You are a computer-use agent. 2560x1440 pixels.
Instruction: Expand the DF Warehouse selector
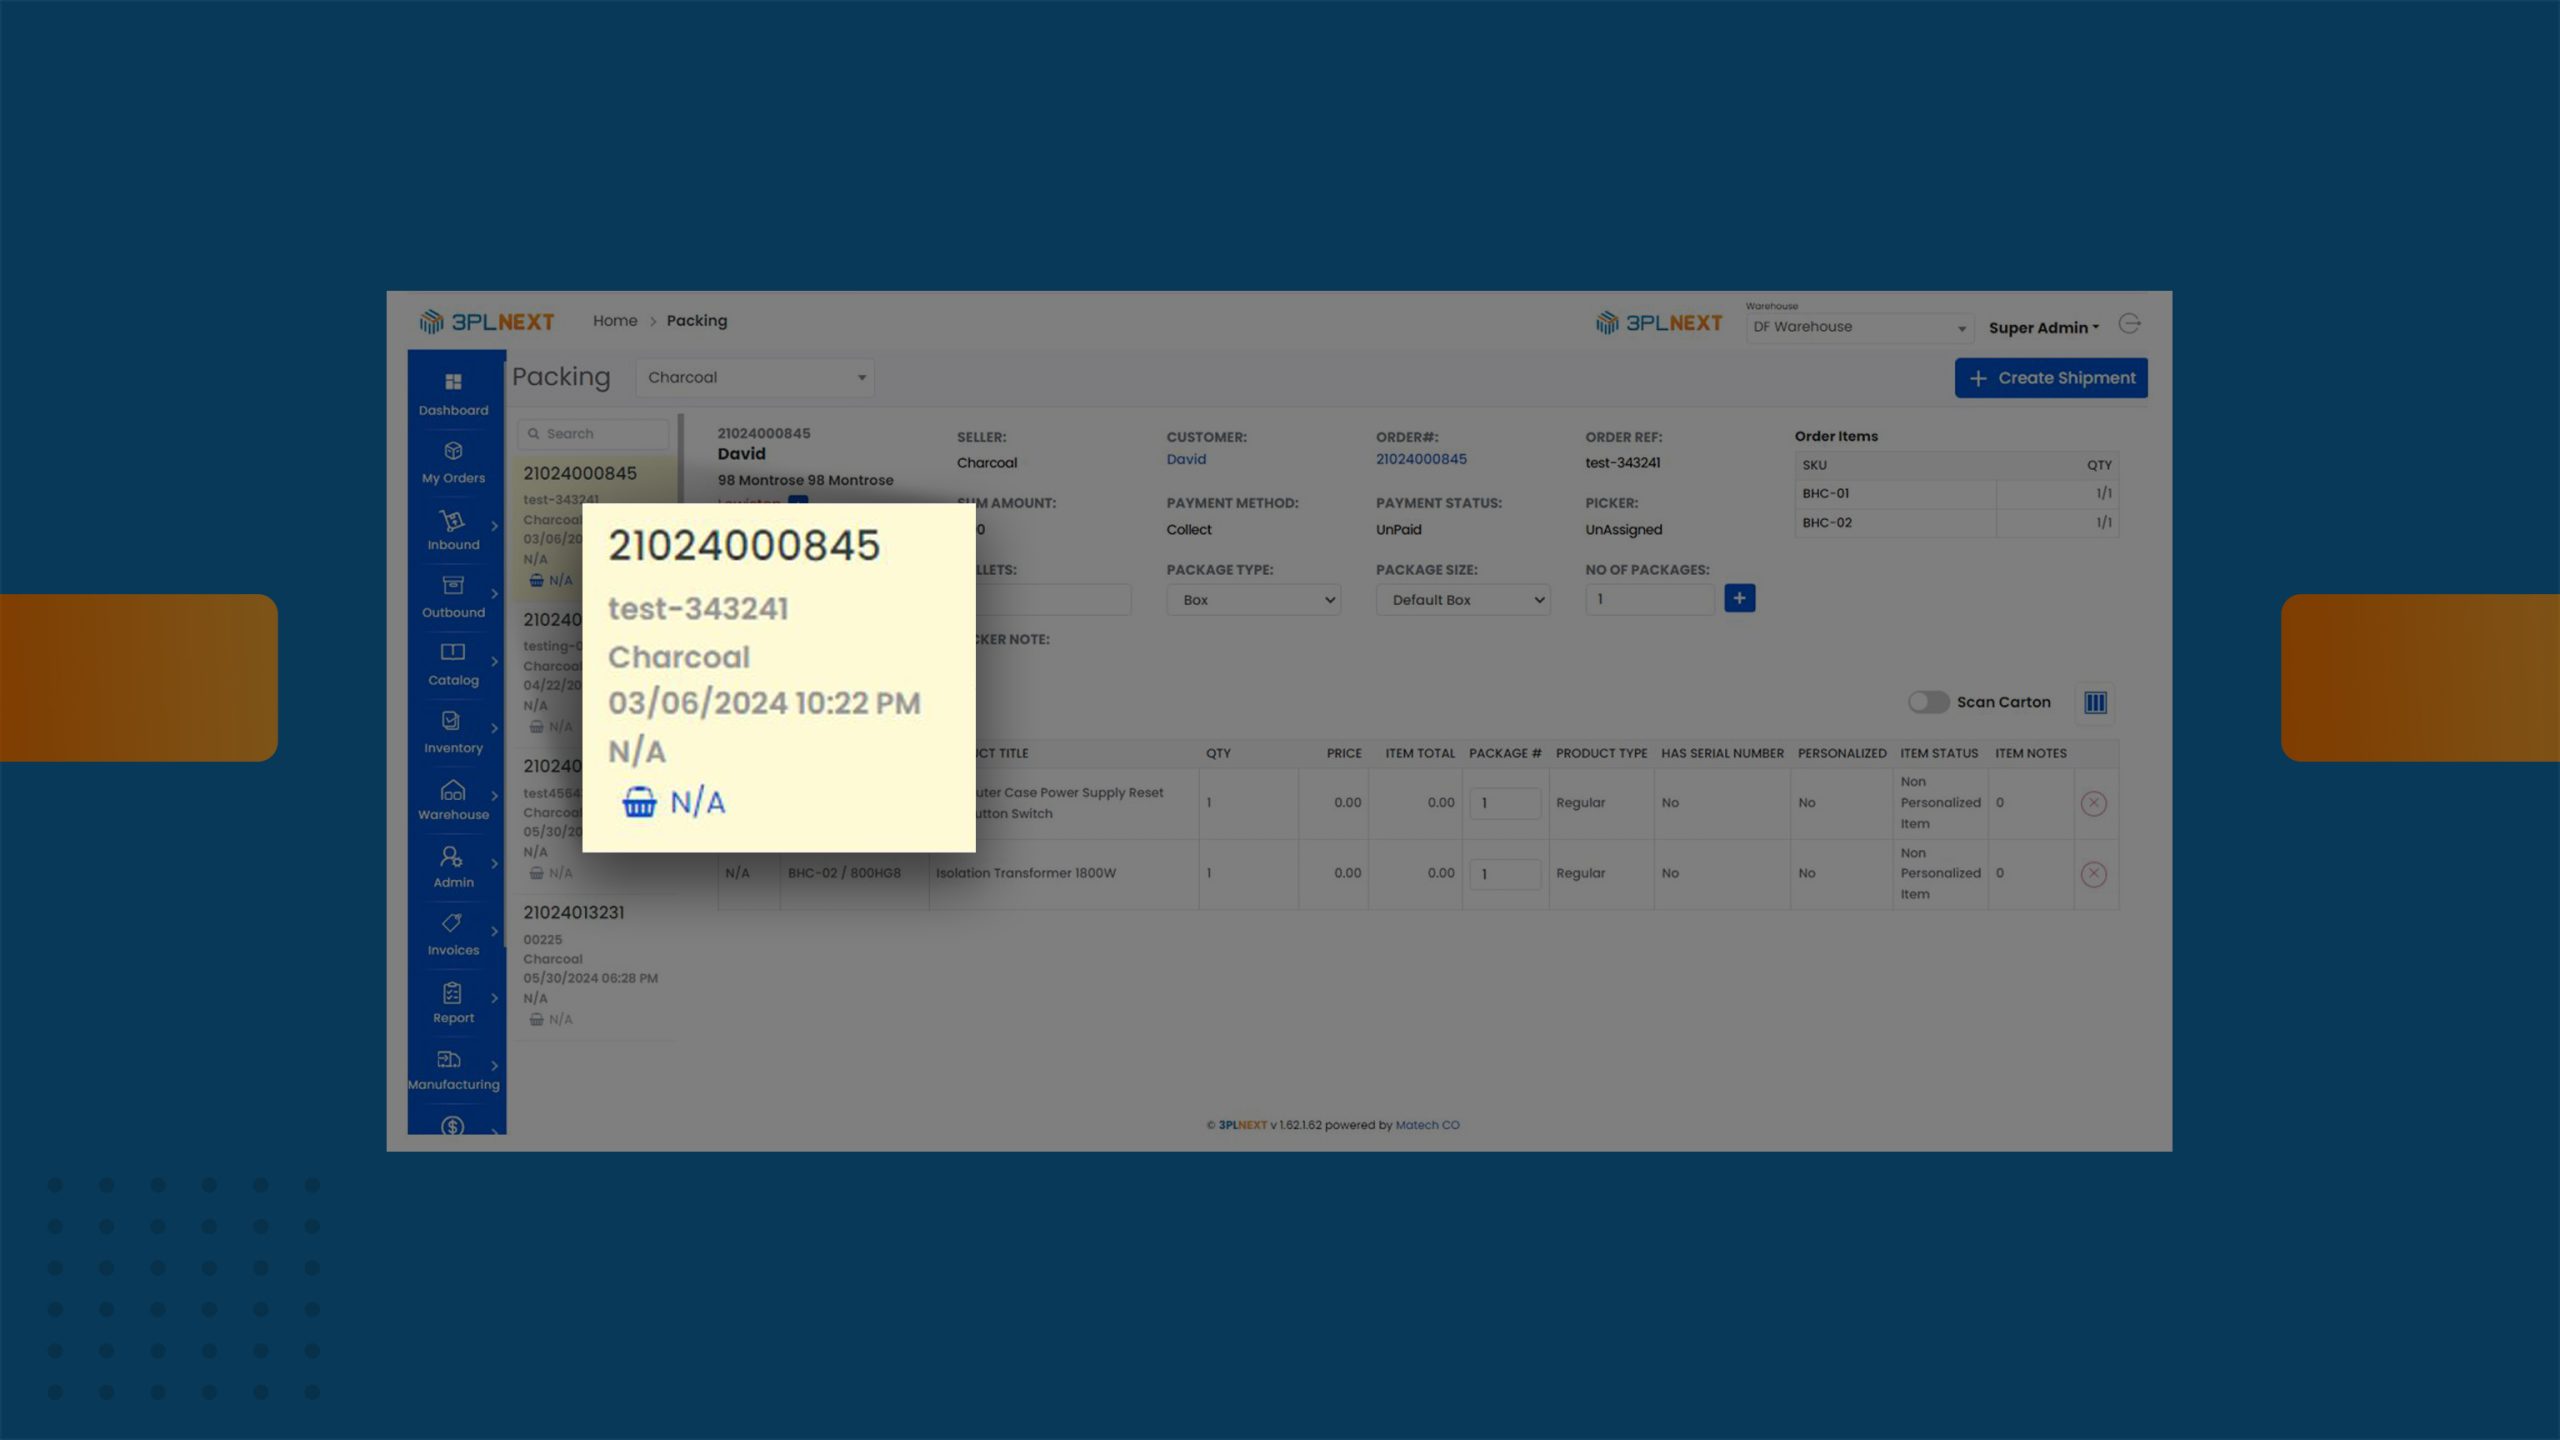point(1858,327)
